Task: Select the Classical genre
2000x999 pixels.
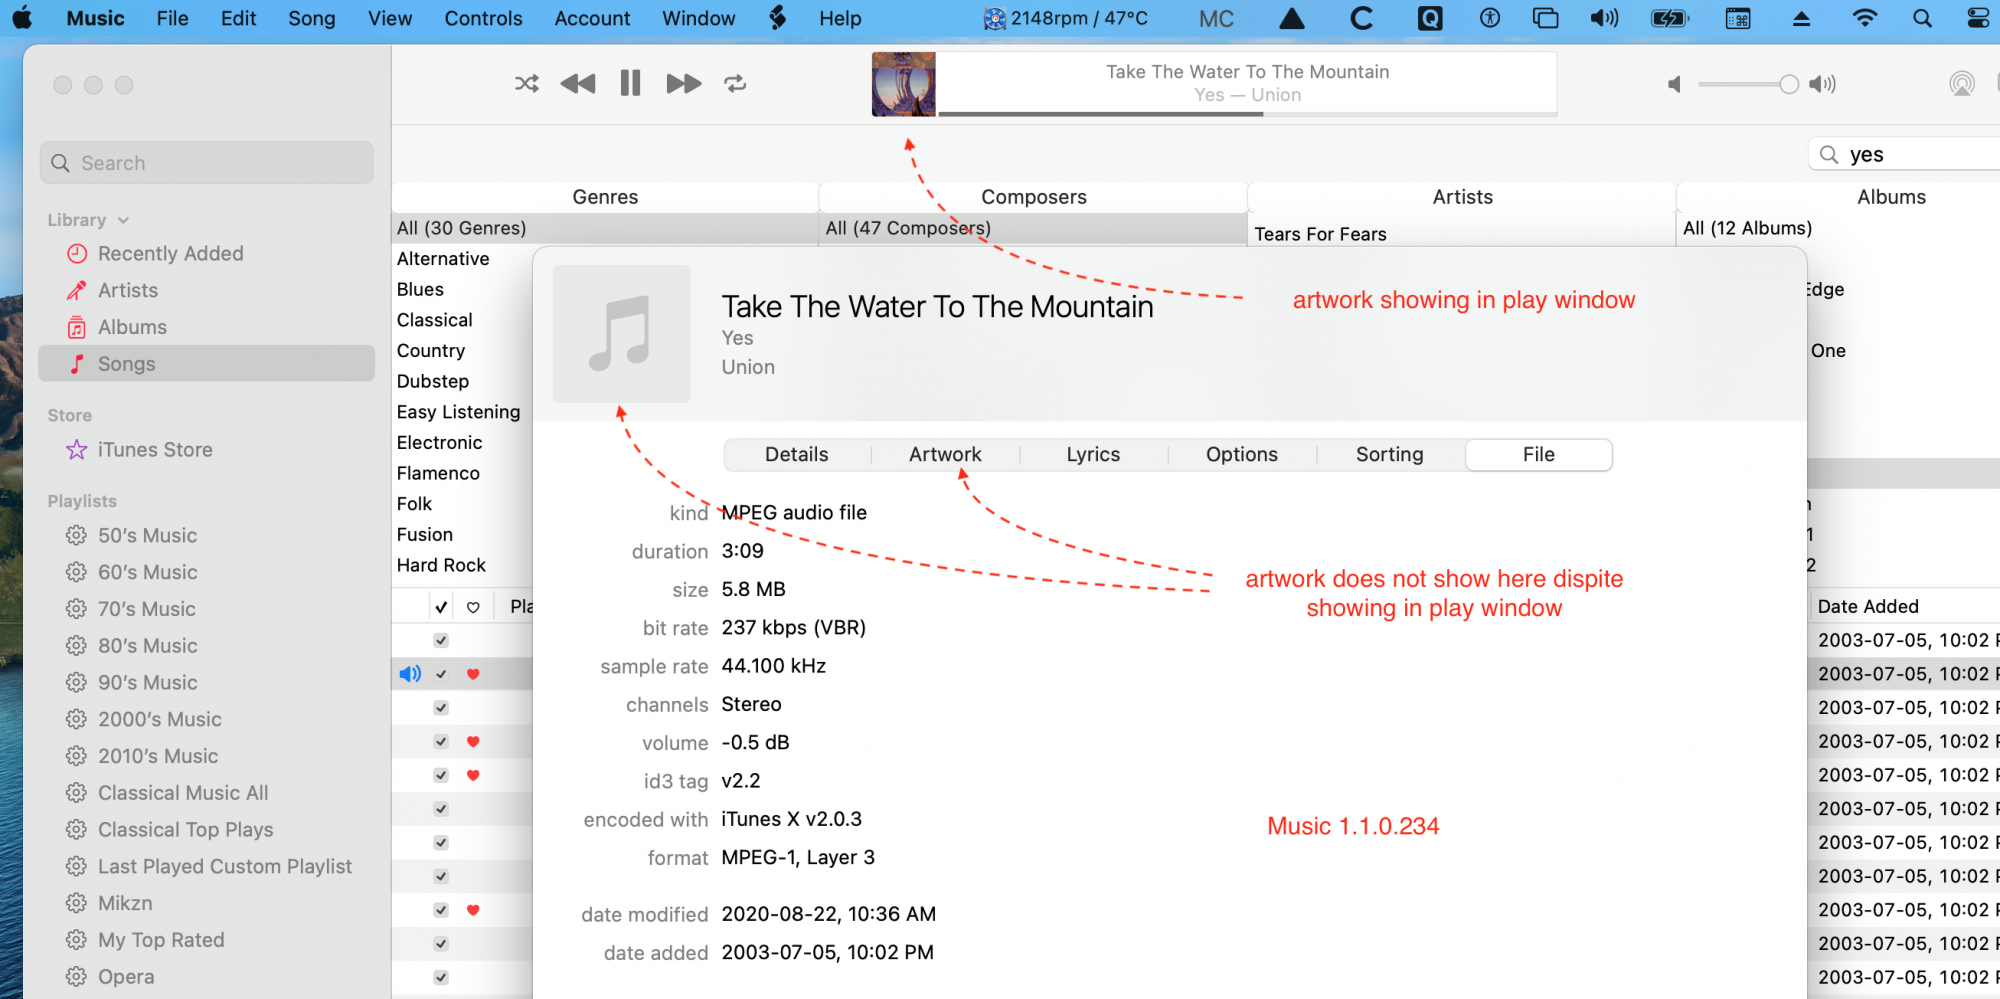Action: tap(434, 320)
